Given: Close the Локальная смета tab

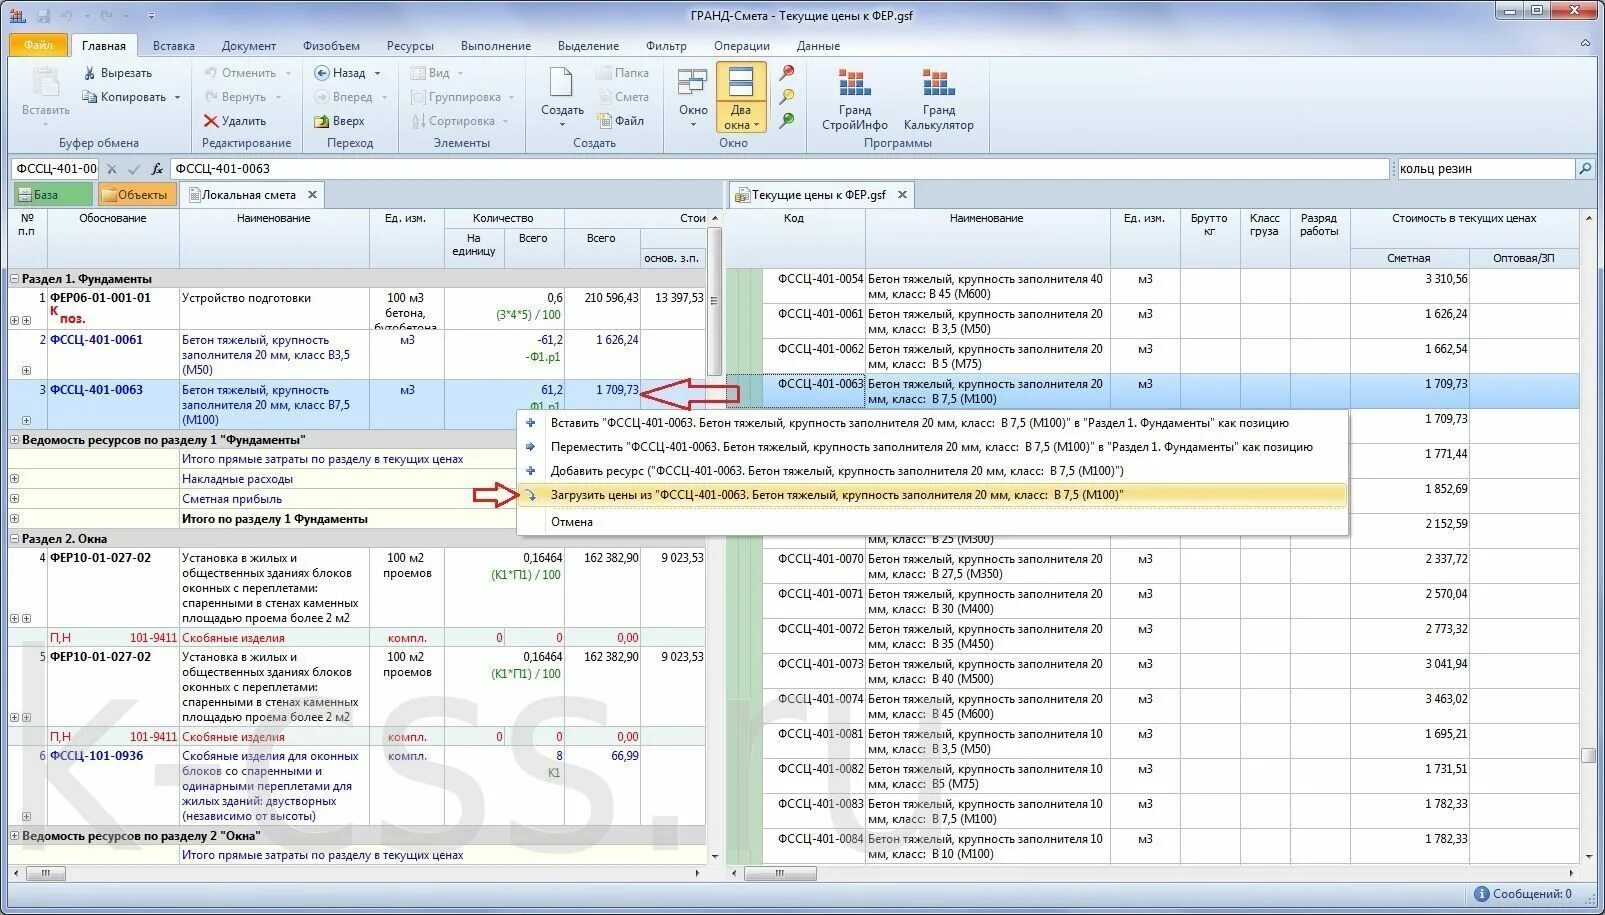Looking at the screenshot, I should pos(312,195).
